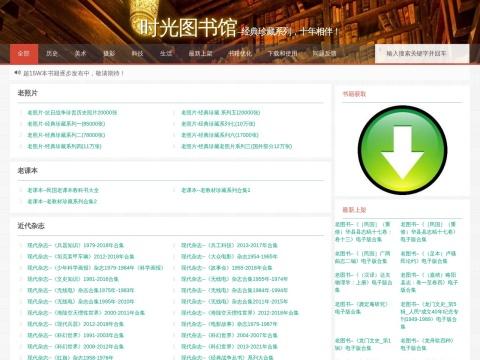Open 老课本-民国老课本教科书大全 link
This screenshot has width=480, height=360.
click(x=63, y=190)
